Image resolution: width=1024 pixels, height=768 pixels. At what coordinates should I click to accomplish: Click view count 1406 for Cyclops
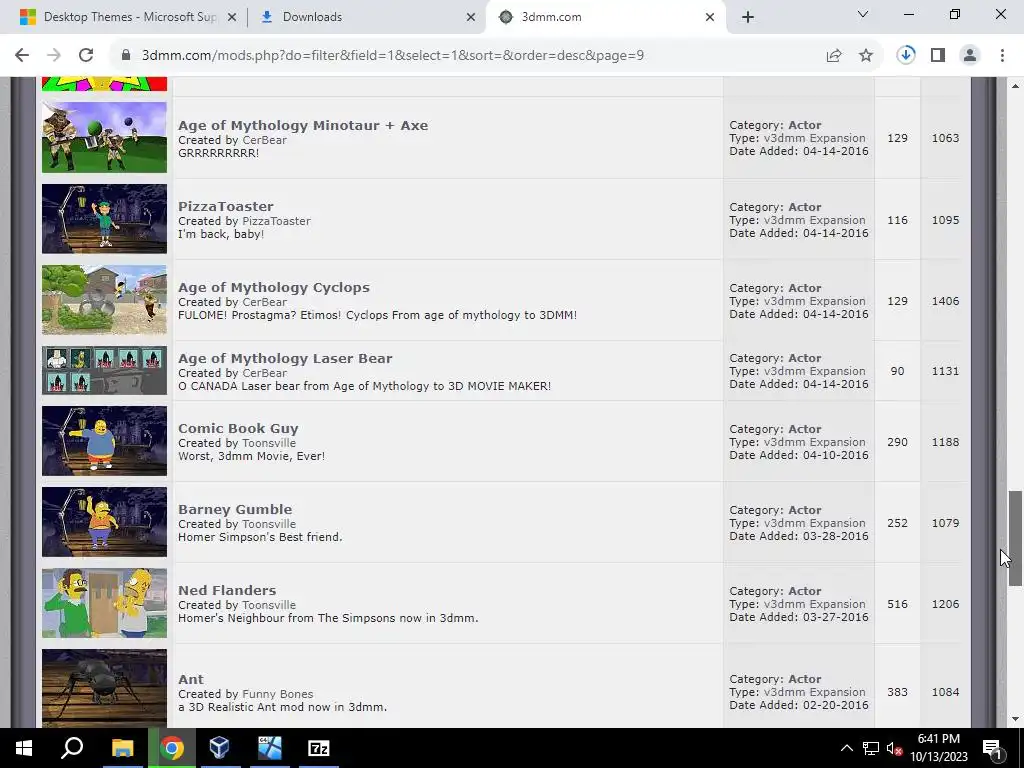tap(946, 301)
